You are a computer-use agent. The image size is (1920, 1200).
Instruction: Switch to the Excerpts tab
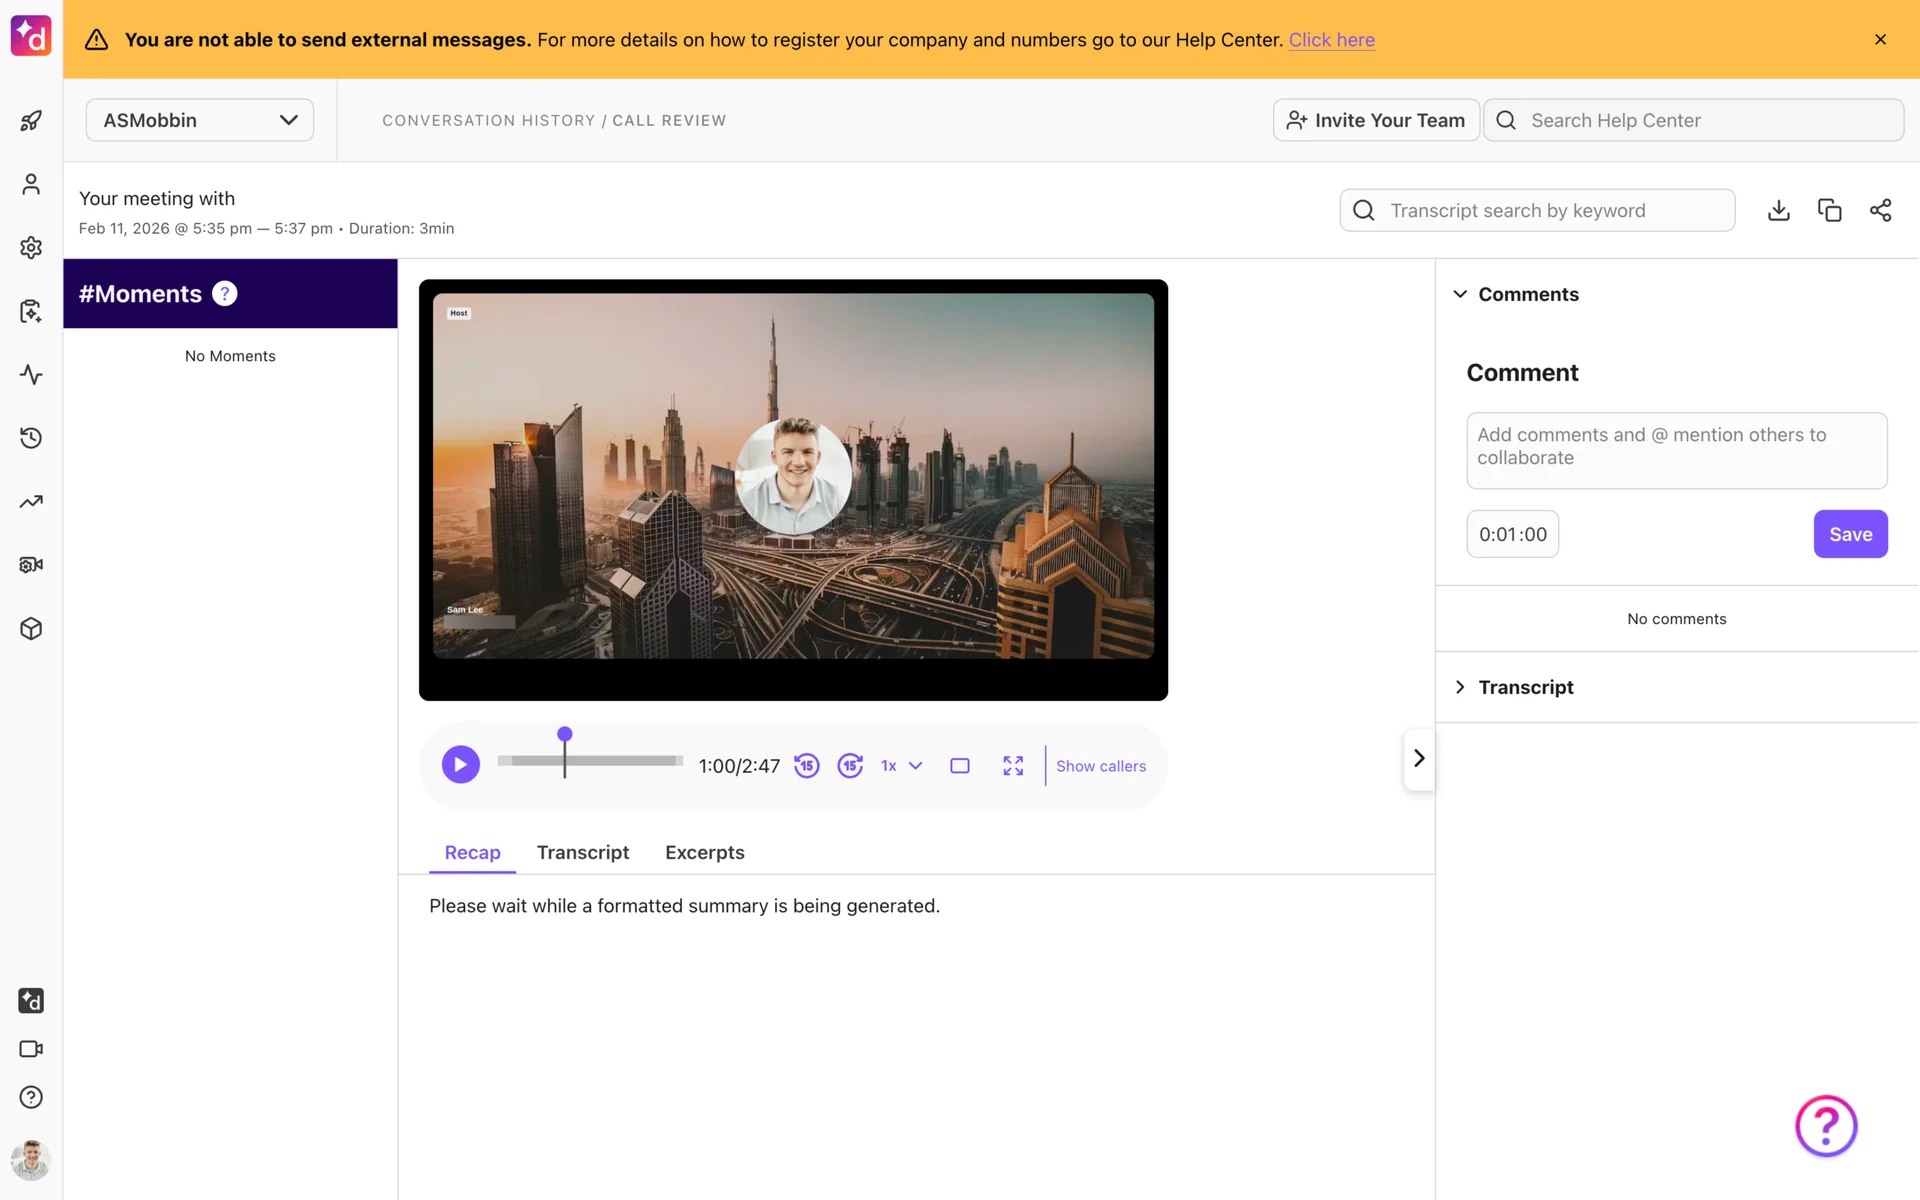704,852
